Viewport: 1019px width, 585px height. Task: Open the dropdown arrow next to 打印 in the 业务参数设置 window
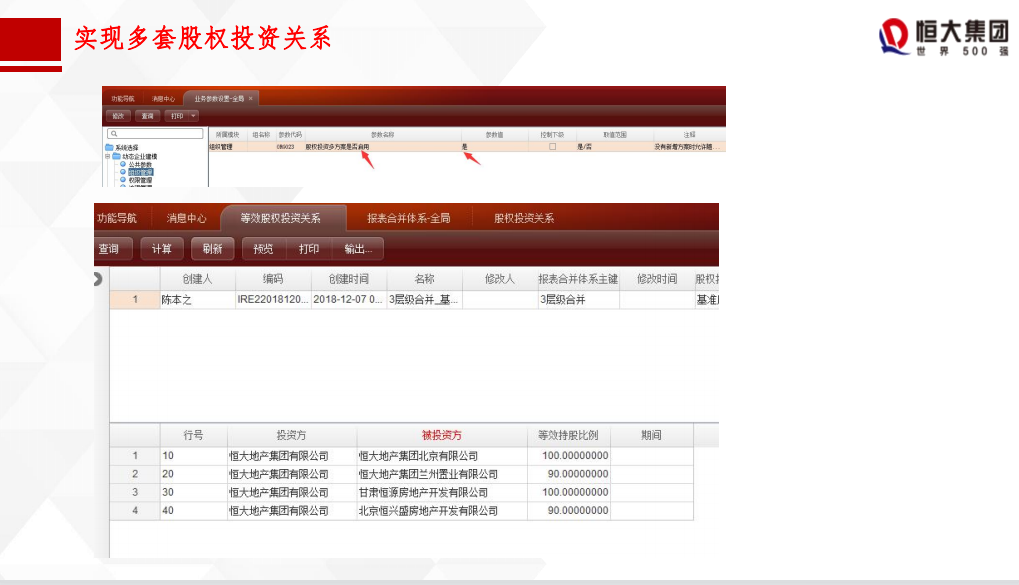pyautogui.click(x=193, y=116)
